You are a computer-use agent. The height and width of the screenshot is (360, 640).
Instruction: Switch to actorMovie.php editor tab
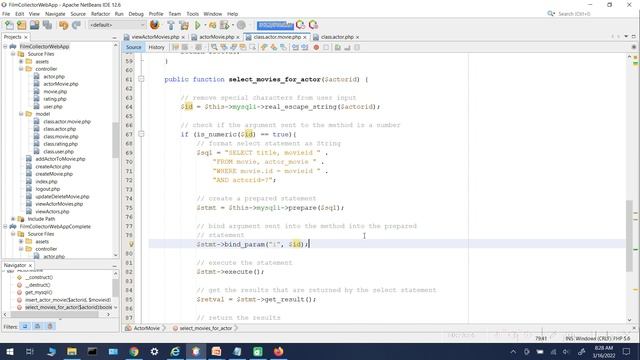coord(216,37)
